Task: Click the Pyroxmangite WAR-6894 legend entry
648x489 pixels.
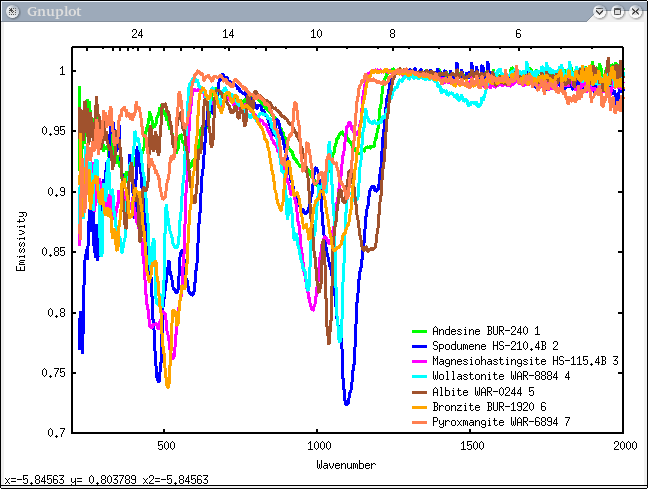Action: click(x=491, y=422)
